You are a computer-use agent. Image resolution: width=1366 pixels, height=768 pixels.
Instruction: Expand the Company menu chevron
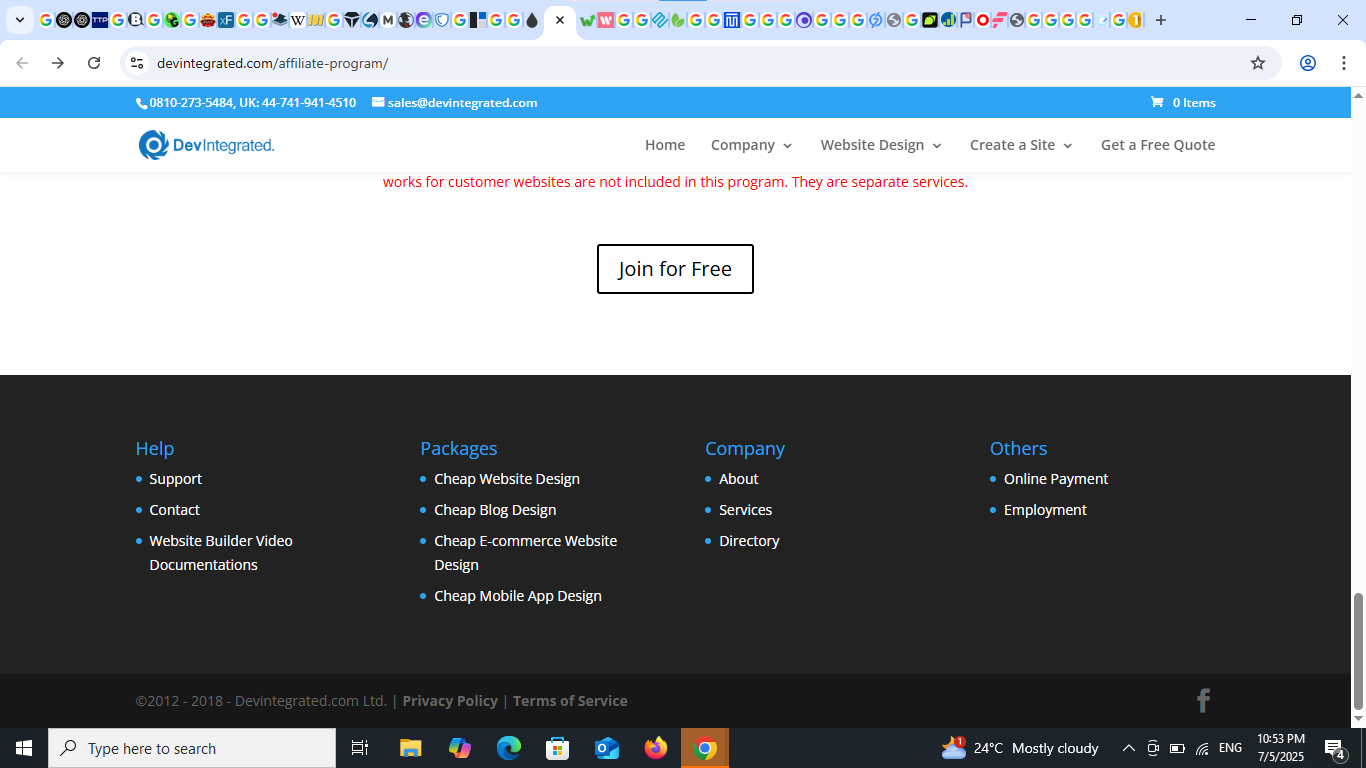pyautogui.click(x=787, y=146)
